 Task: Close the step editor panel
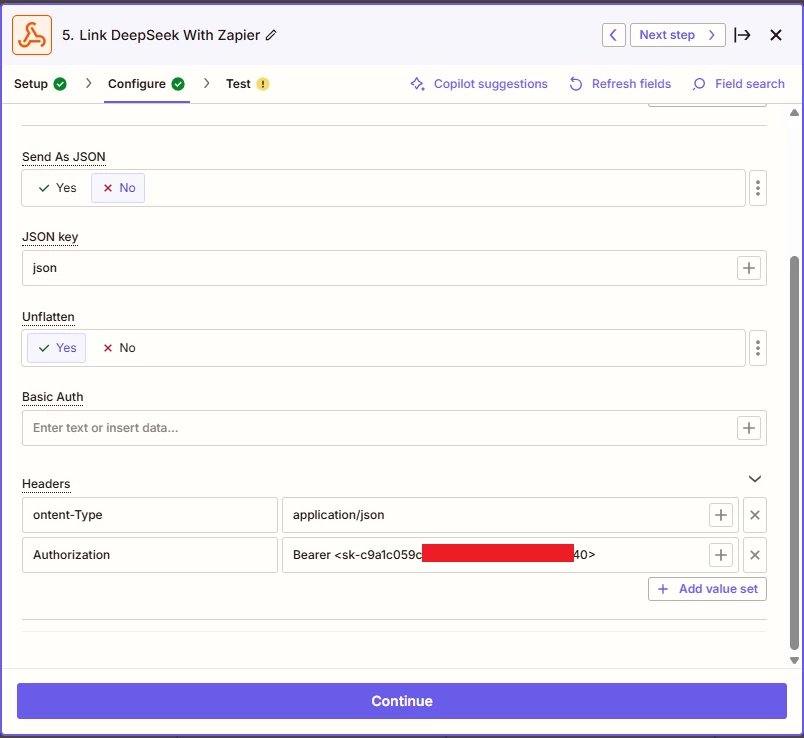[x=776, y=35]
